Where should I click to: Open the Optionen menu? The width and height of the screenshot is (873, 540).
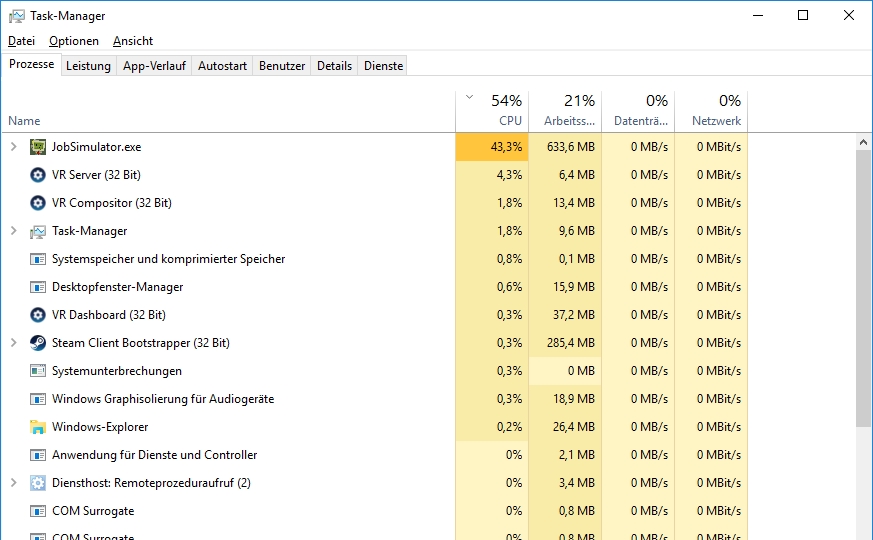click(x=73, y=41)
